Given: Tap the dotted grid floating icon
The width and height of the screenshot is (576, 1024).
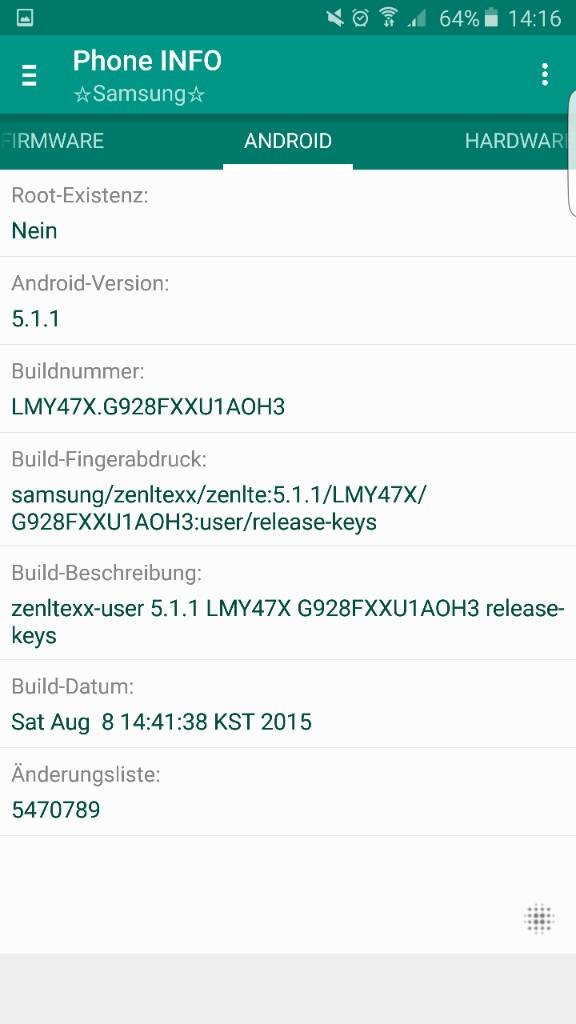Looking at the screenshot, I should coord(539,920).
